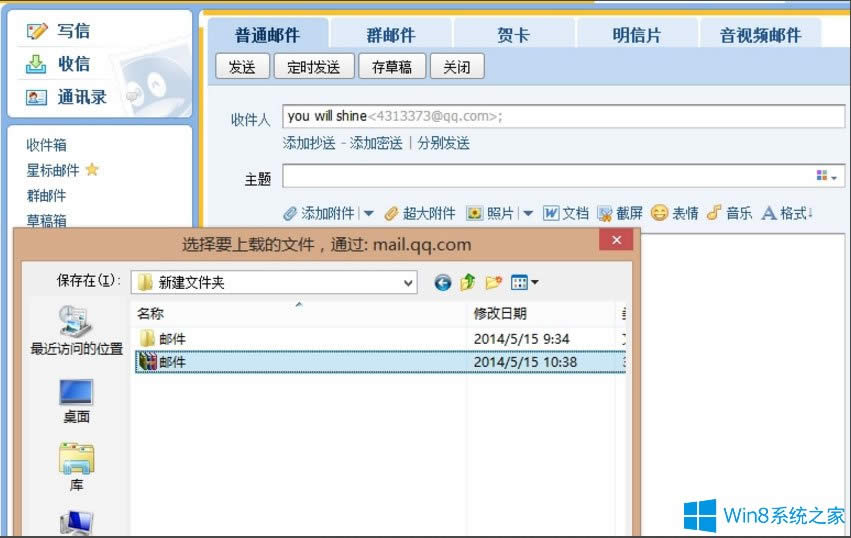Click the 照片 photo icon
The width and height of the screenshot is (851, 538).
point(475,213)
